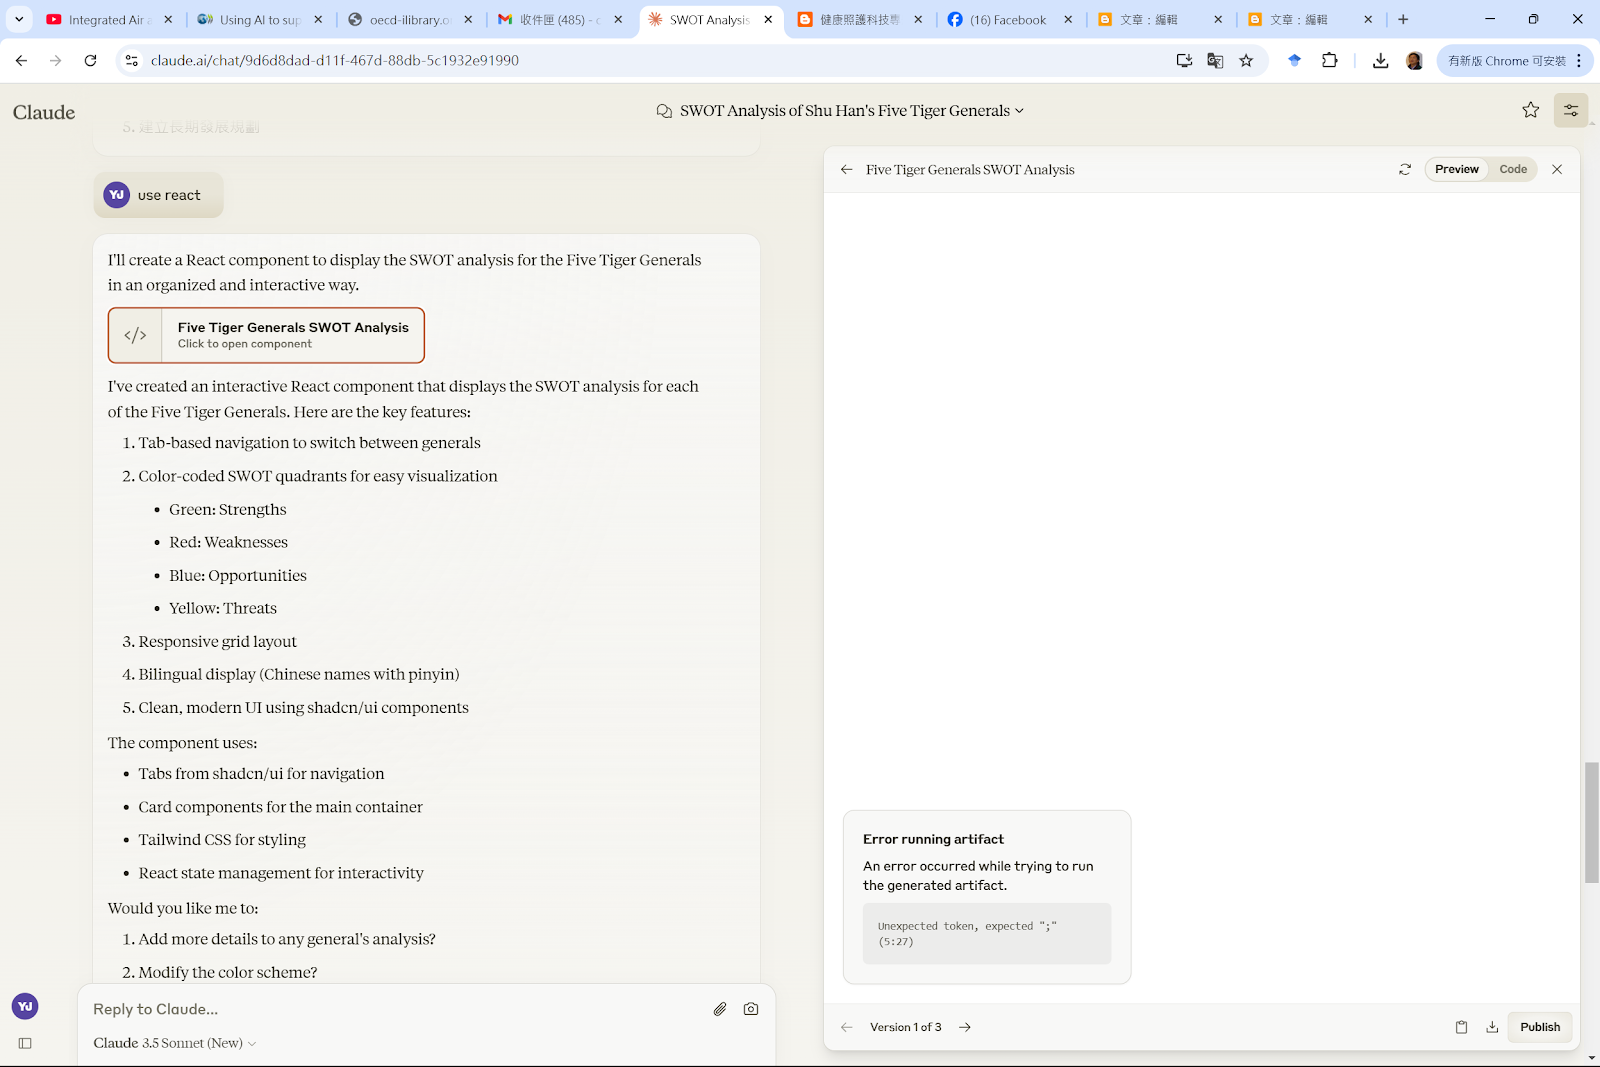The height and width of the screenshot is (1067, 1600).
Task: Click 'Tailwind CSS for styling' bullet
Action: coord(222,840)
